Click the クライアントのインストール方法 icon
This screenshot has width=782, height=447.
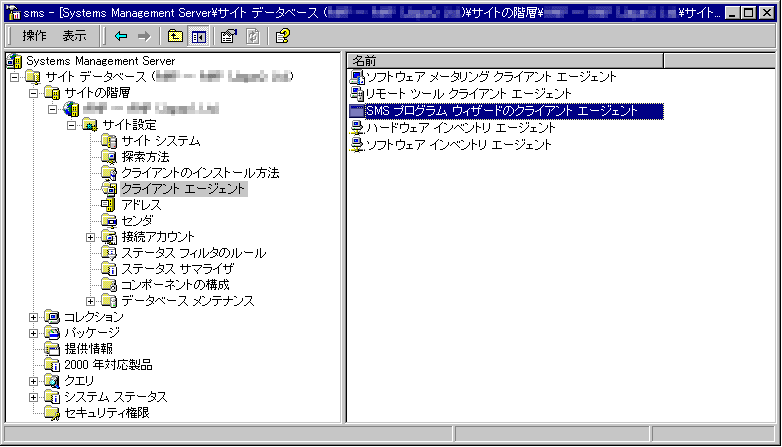point(109,173)
